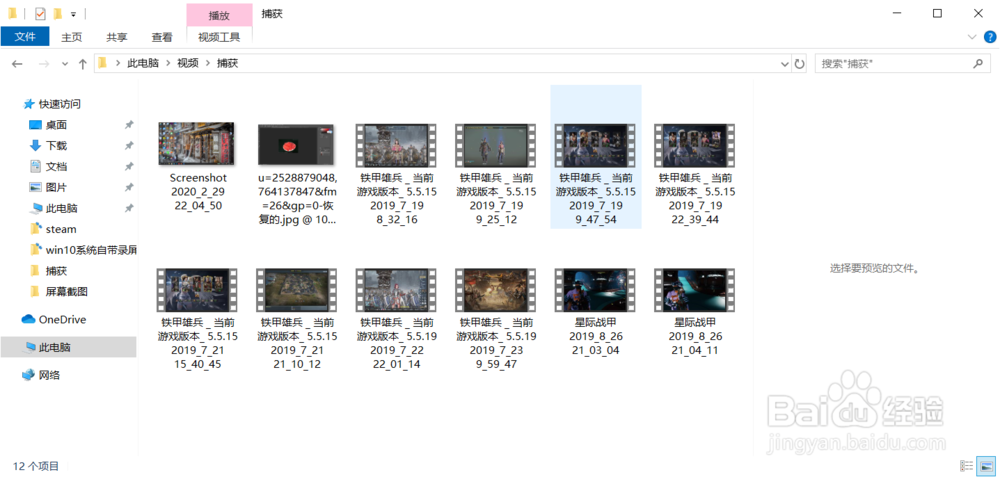
Task: Open 文档 in the sidebar
Action: point(56,166)
